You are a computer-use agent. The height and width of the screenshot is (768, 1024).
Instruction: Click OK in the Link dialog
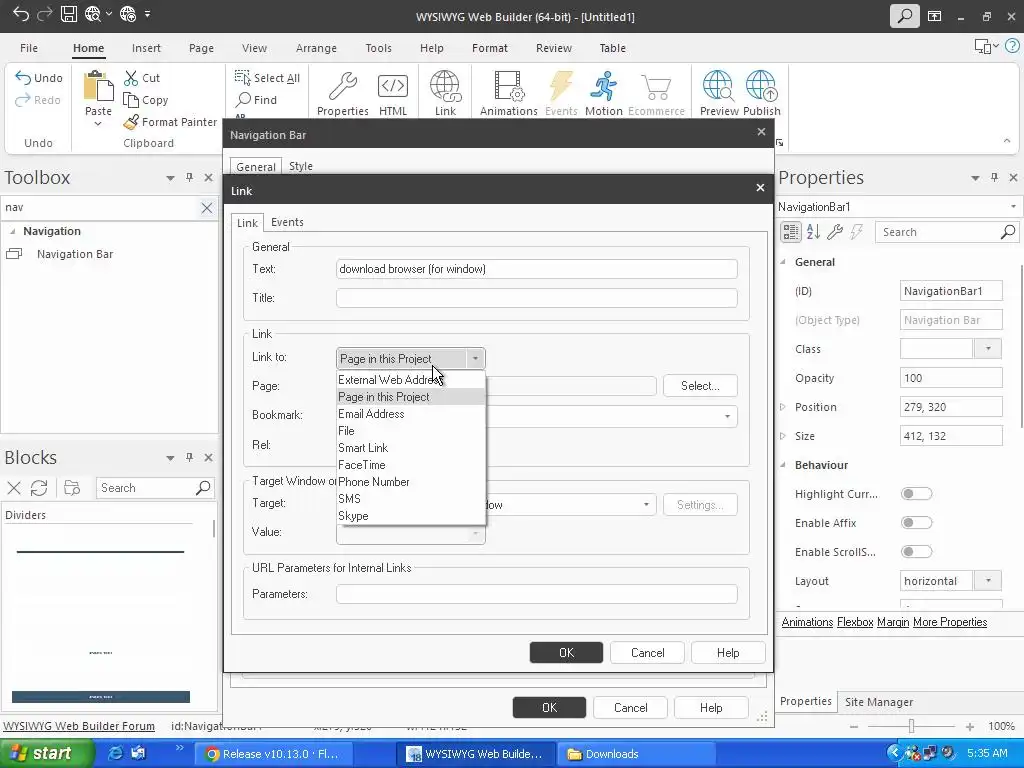tap(566, 652)
